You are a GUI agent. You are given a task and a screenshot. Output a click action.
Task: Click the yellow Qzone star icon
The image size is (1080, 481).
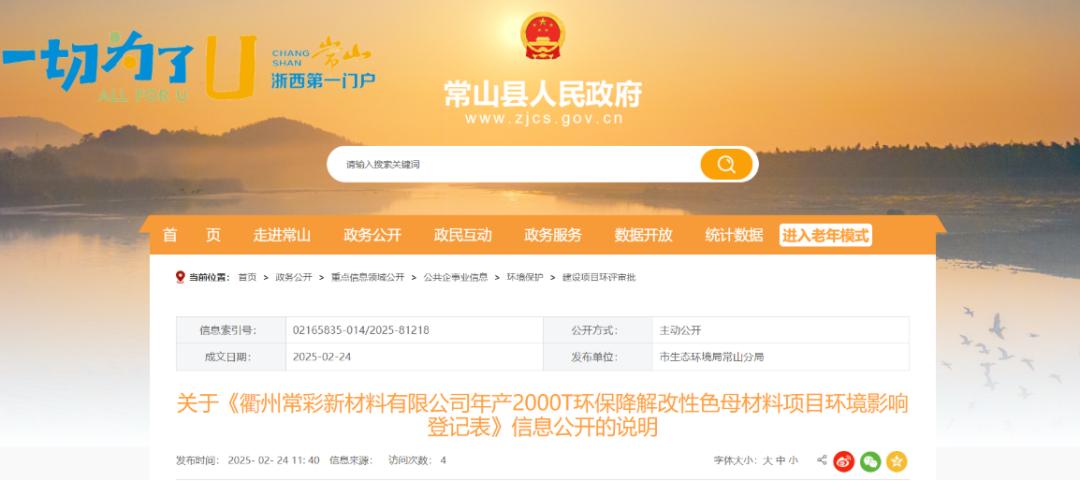(x=897, y=461)
